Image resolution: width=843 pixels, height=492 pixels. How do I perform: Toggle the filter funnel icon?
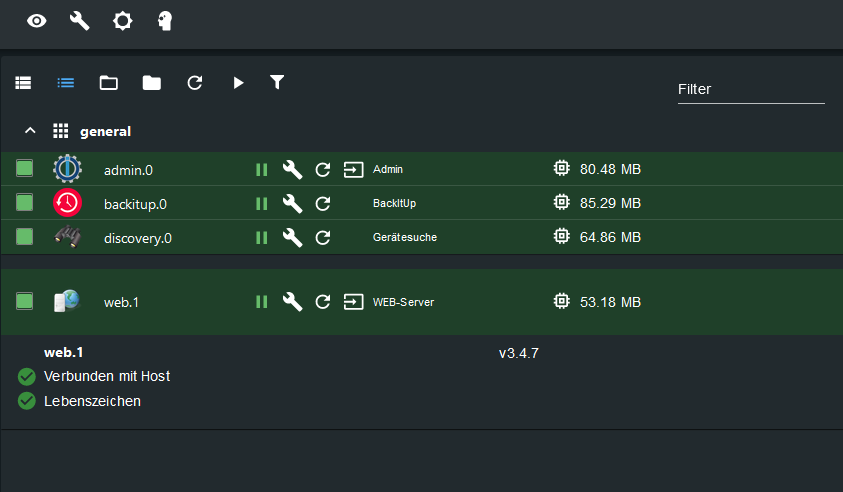point(278,82)
